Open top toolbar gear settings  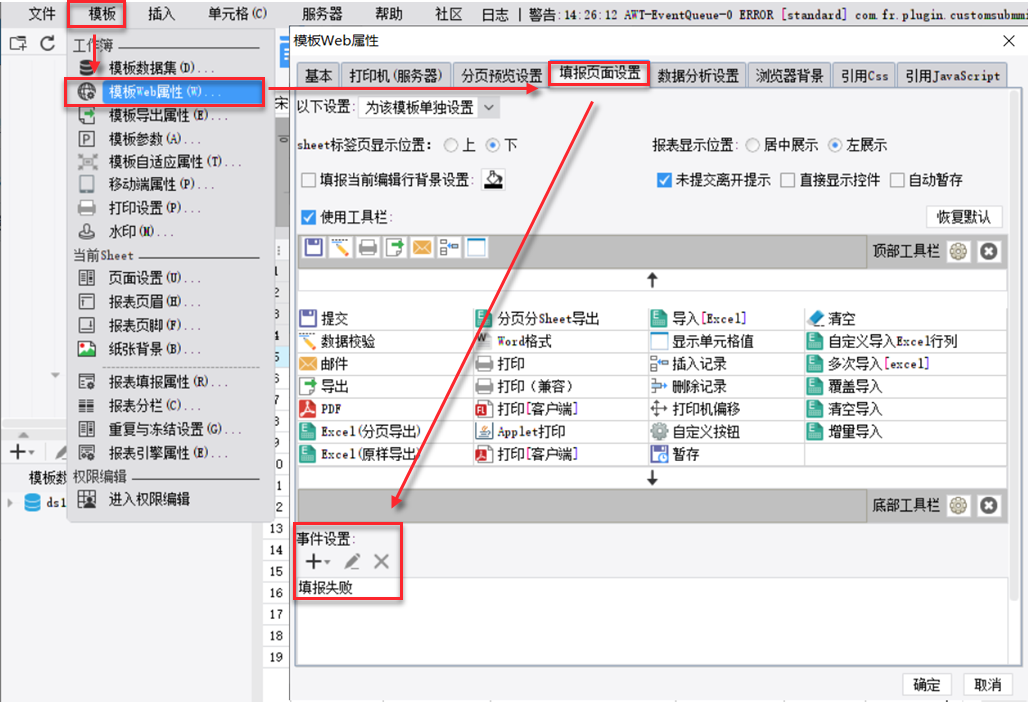(x=958, y=251)
